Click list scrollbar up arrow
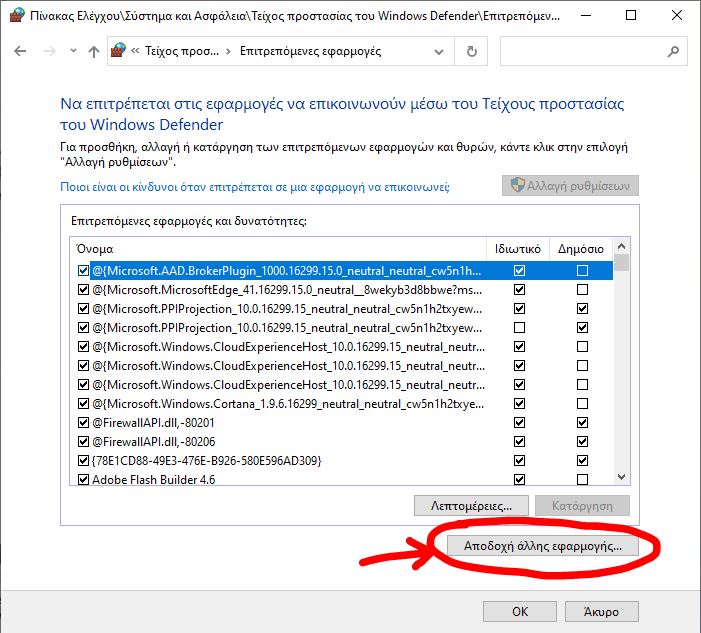 [x=621, y=246]
